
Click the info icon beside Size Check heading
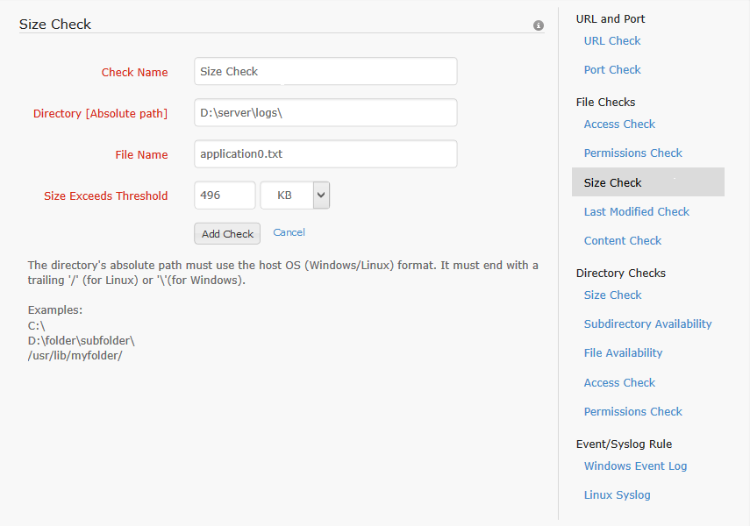[x=538, y=25]
